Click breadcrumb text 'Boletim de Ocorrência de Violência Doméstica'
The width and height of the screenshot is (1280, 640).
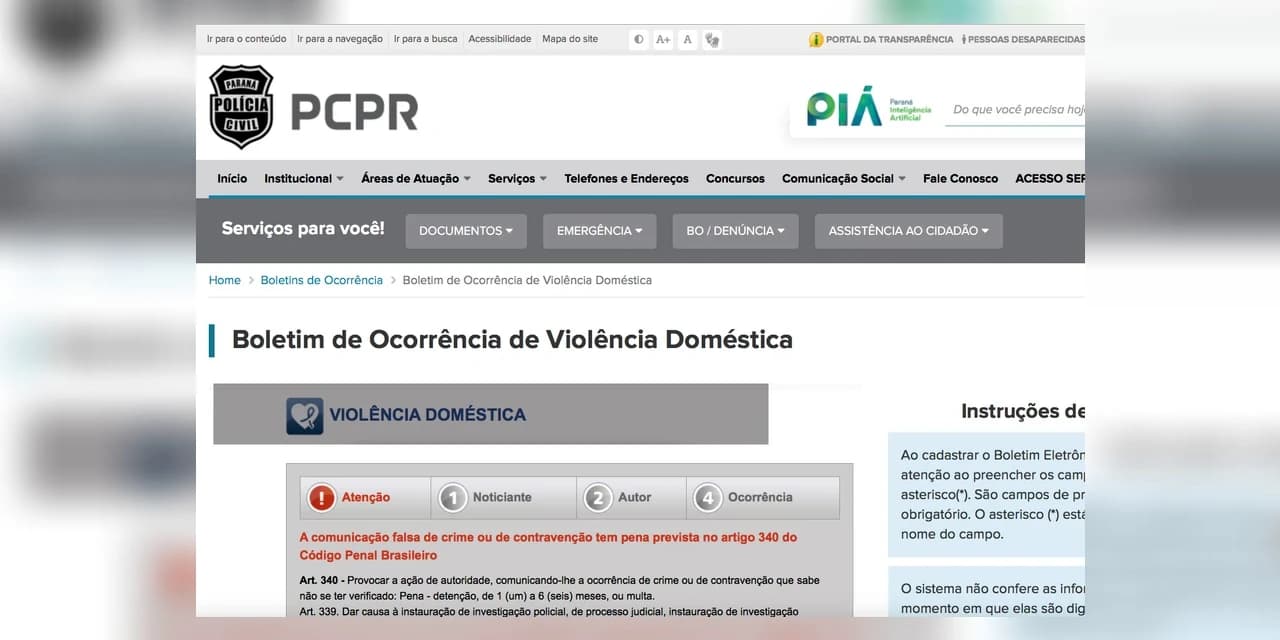click(x=527, y=280)
